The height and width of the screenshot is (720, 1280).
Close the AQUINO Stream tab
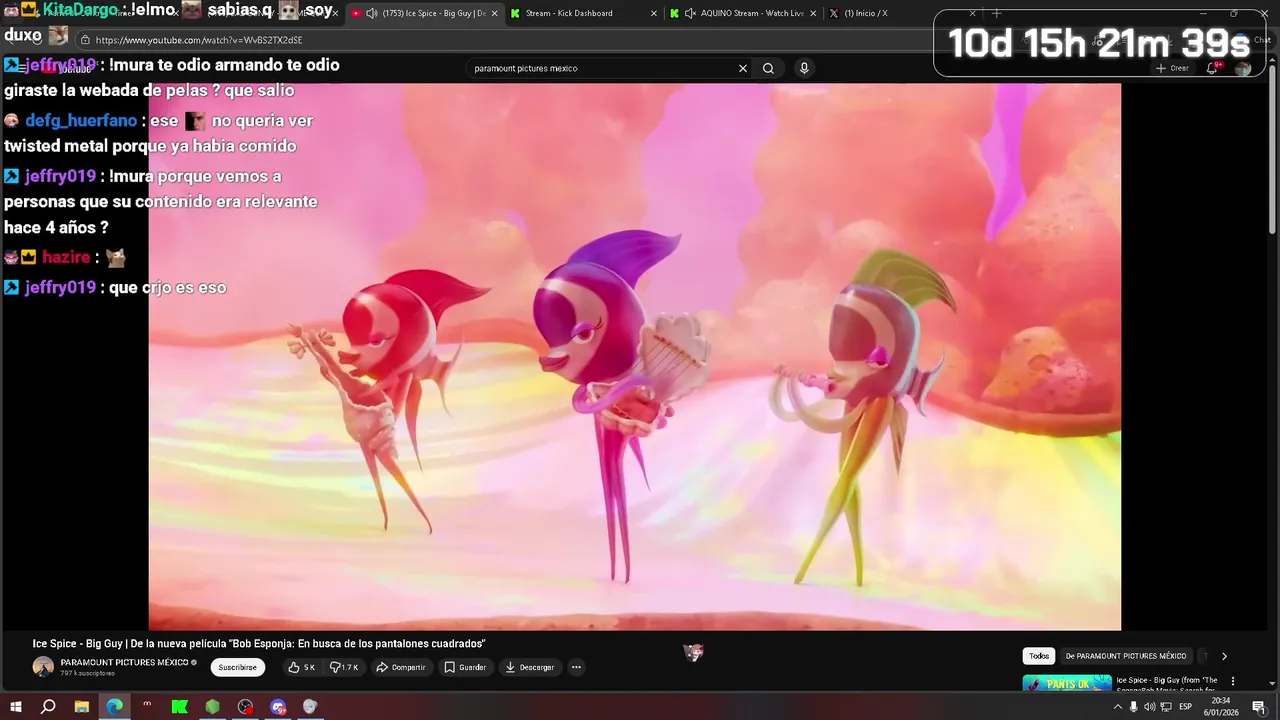click(813, 13)
